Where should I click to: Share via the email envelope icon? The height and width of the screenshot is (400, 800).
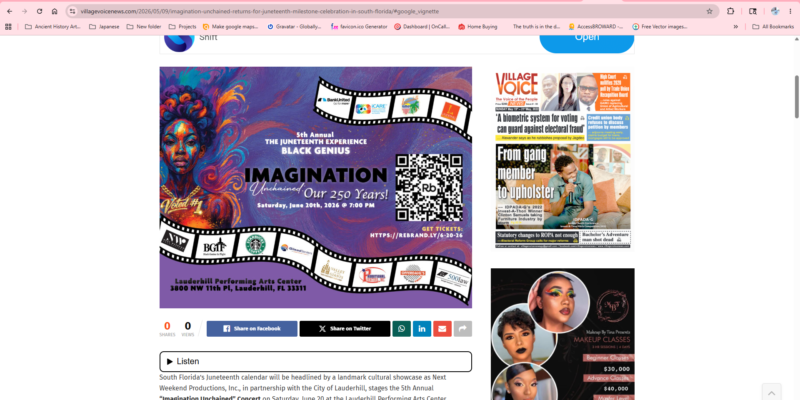(442, 329)
